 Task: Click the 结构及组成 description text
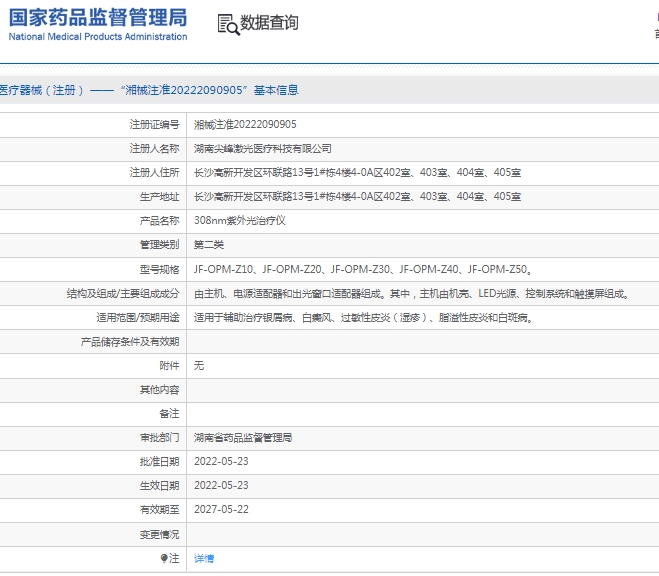click(x=410, y=294)
